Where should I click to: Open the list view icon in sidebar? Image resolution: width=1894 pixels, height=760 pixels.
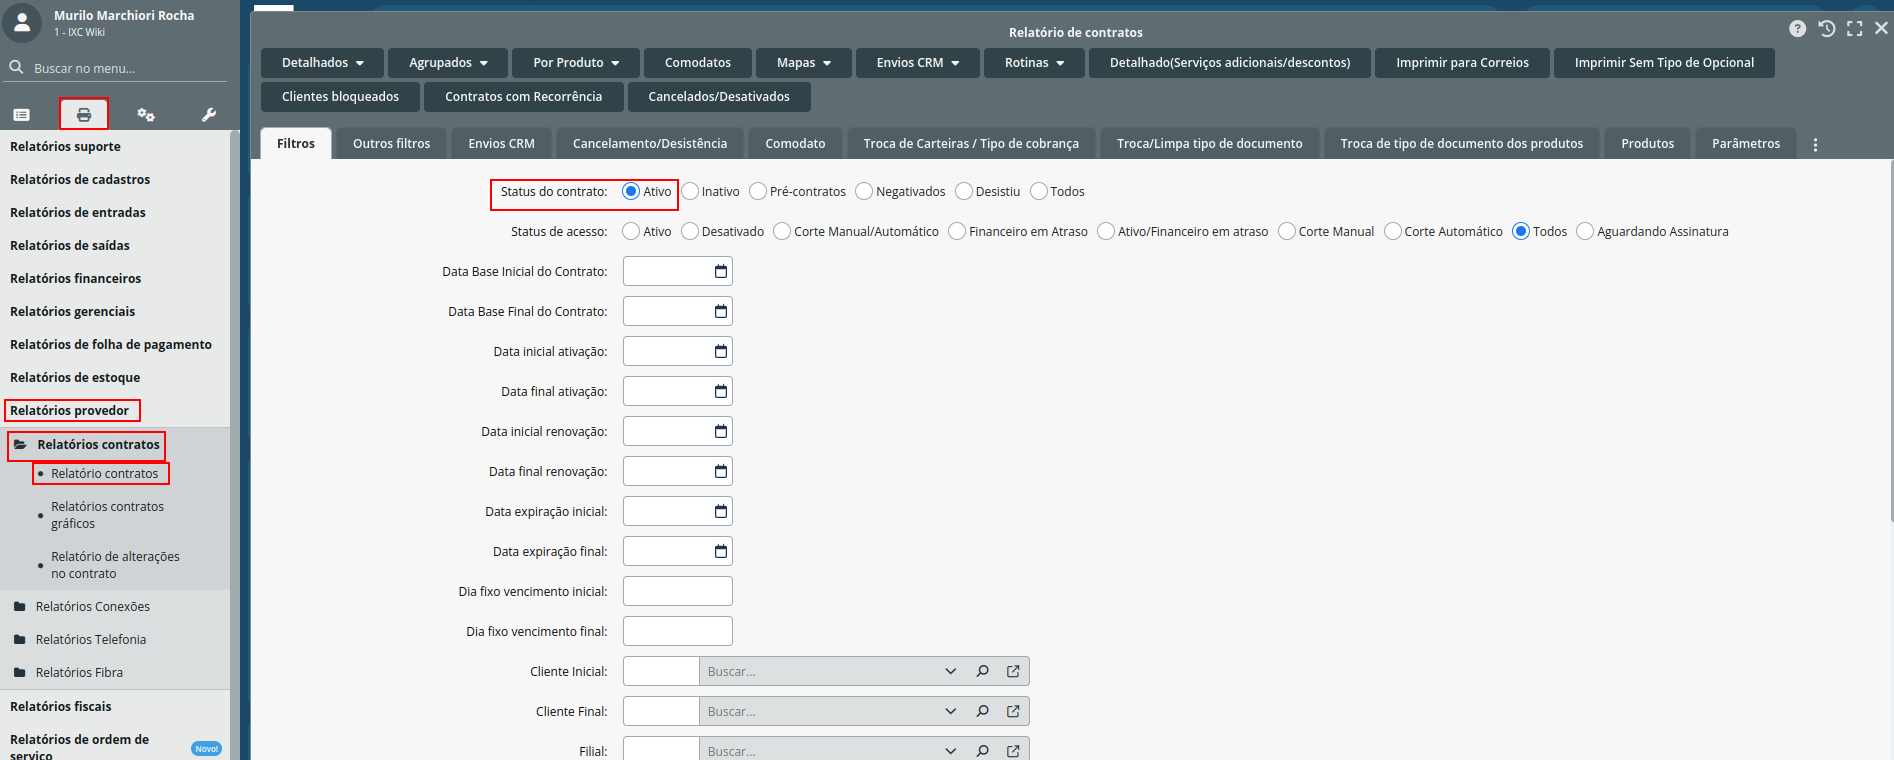point(22,115)
